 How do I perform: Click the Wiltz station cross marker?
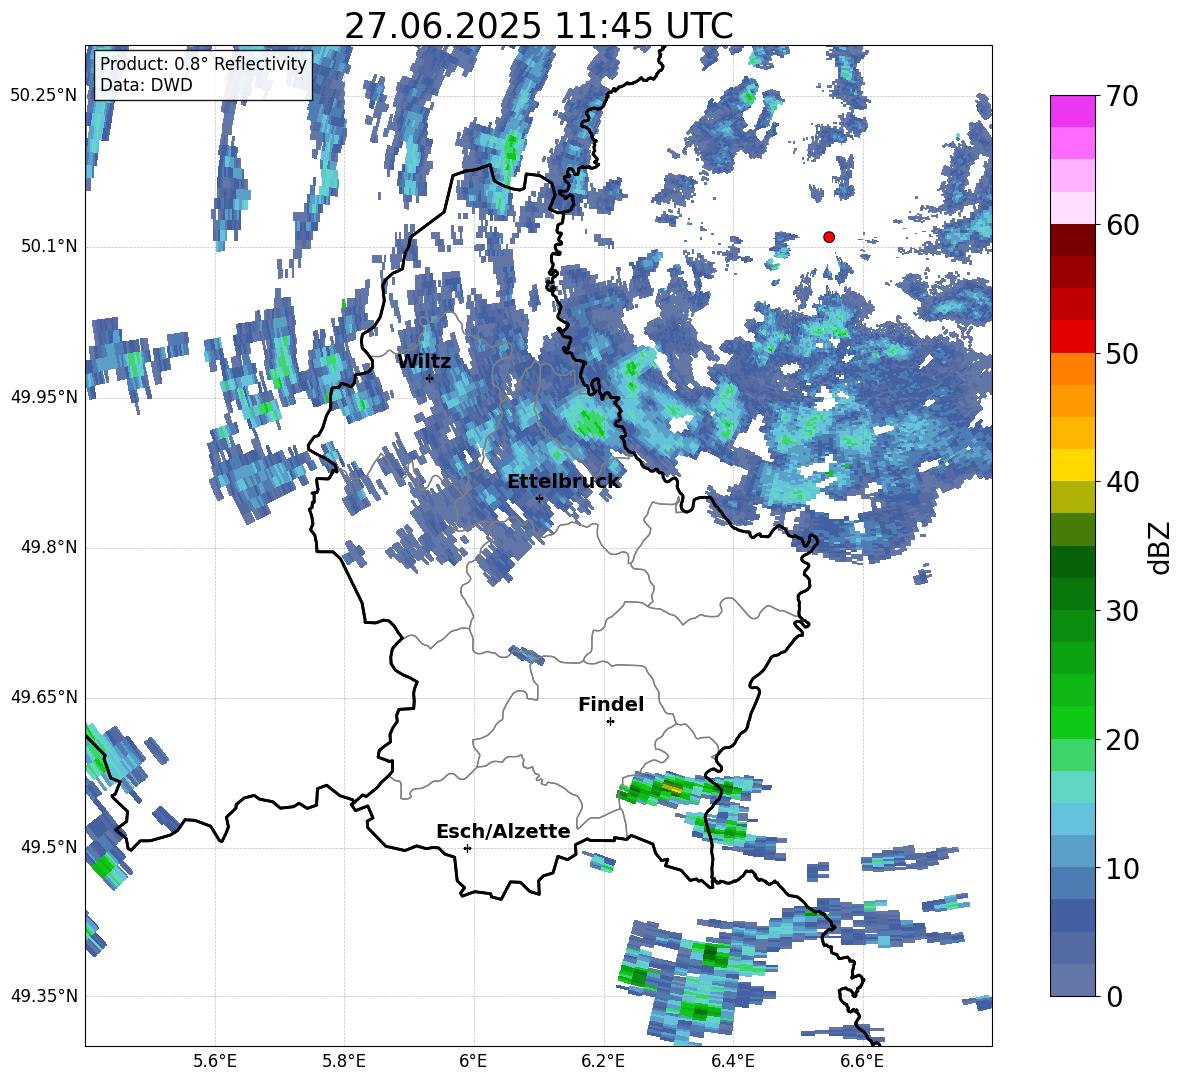point(429,378)
